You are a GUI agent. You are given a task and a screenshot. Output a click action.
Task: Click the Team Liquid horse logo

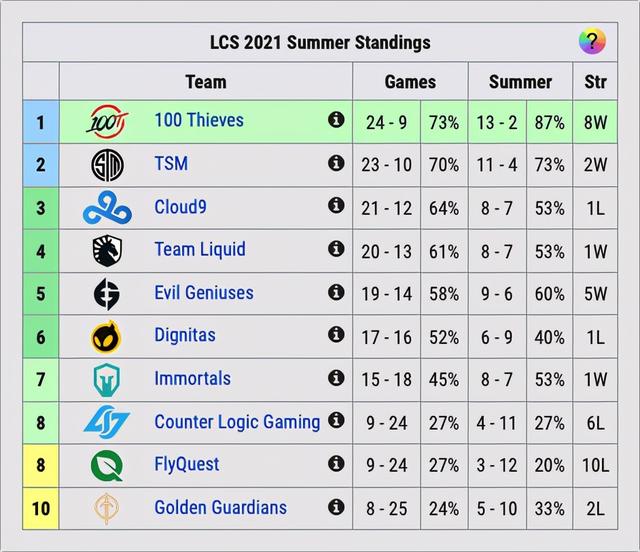point(107,251)
